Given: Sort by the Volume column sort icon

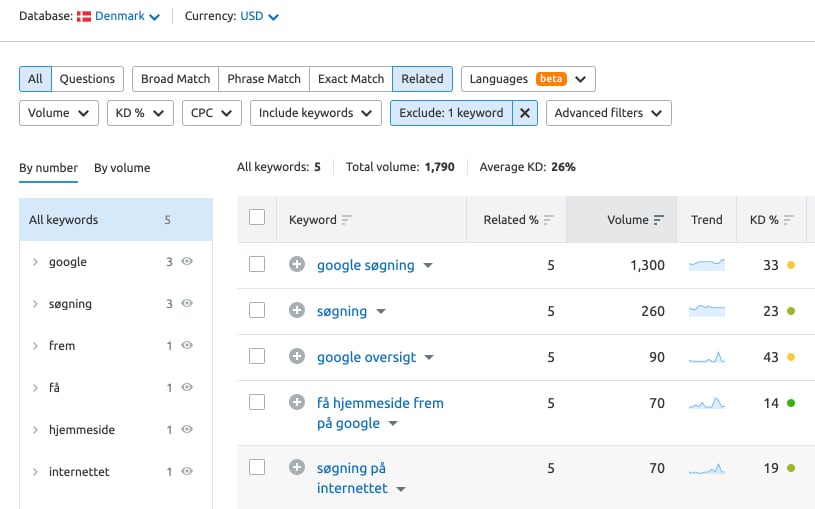Looking at the screenshot, I should click(x=659, y=220).
